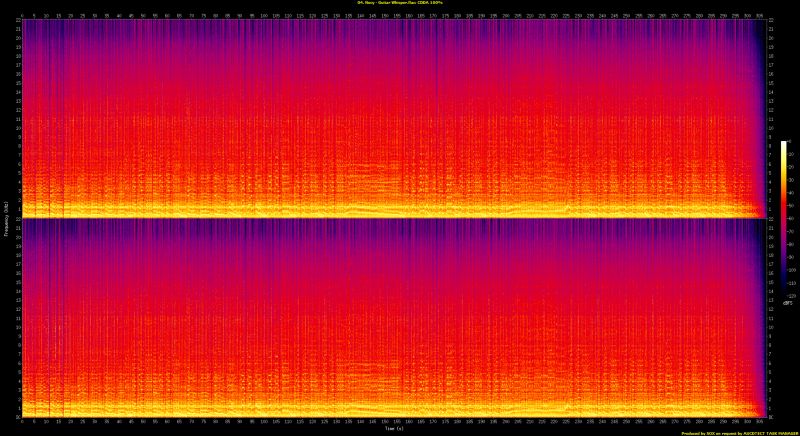The image size is (800, 436).
Task: Click the 10 kHz label on upper right frequency axis
Action: coord(769,128)
